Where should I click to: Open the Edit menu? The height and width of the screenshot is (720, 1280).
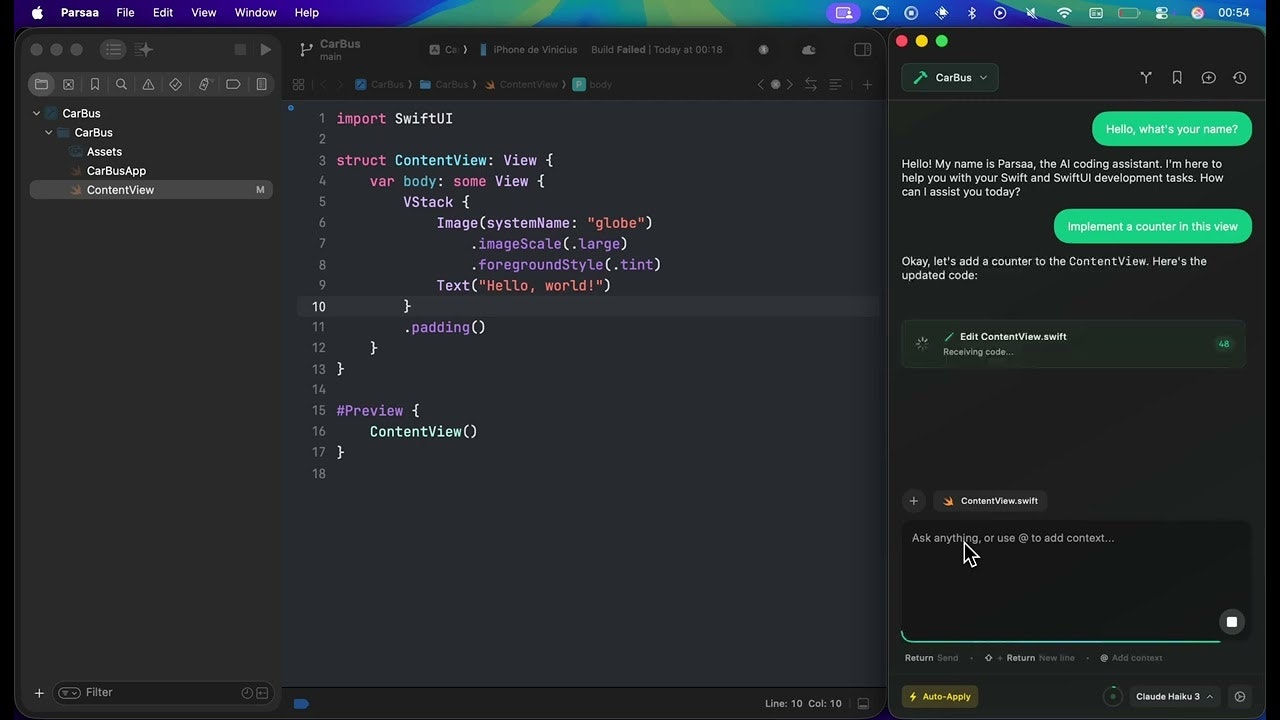pyautogui.click(x=163, y=12)
